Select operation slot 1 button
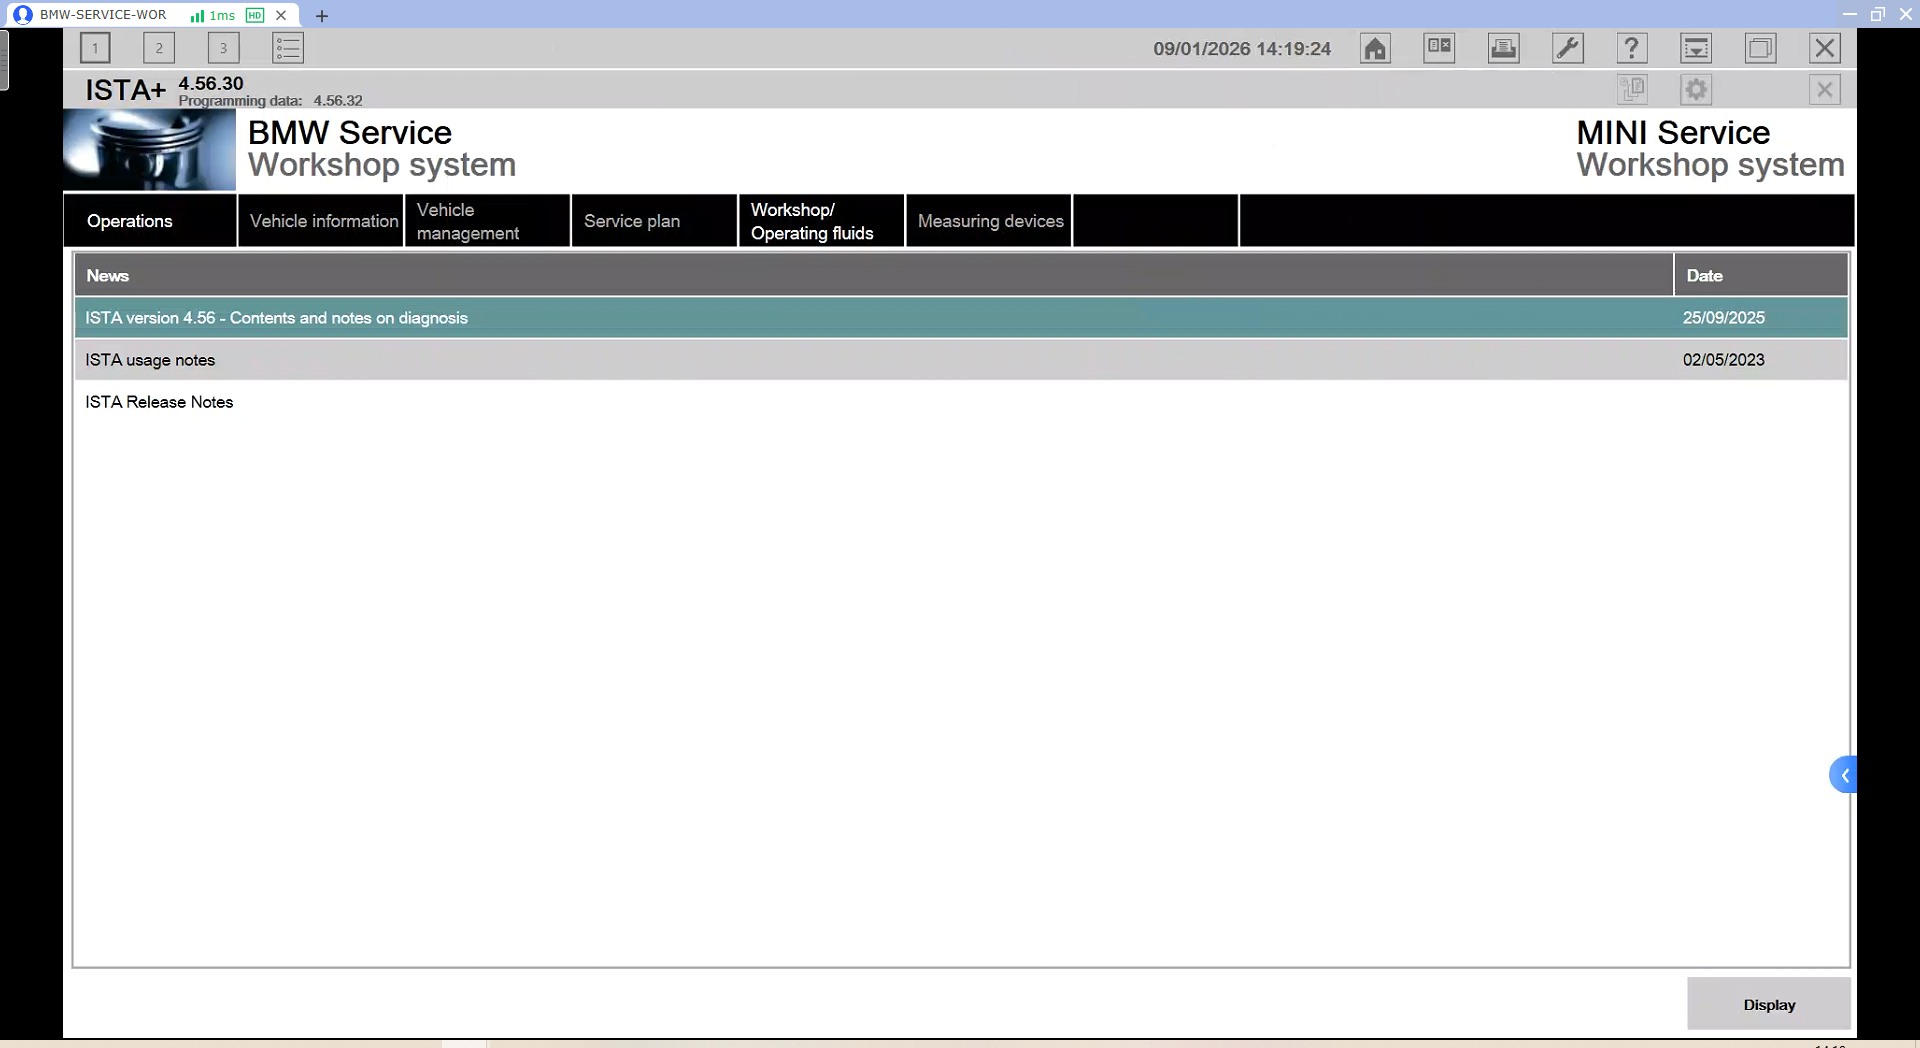Image resolution: width=1920 pixels, height=1048 pixels. [95, 48]
